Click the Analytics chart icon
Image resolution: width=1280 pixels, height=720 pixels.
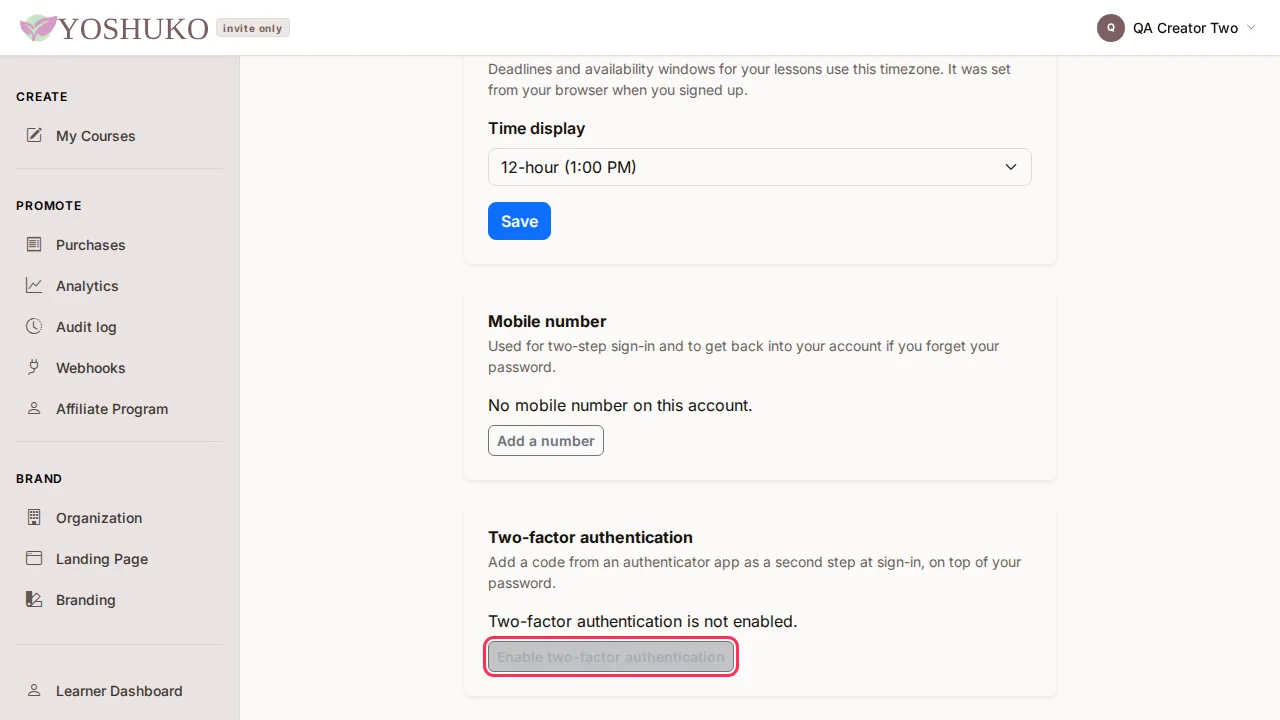coord(34,285)
